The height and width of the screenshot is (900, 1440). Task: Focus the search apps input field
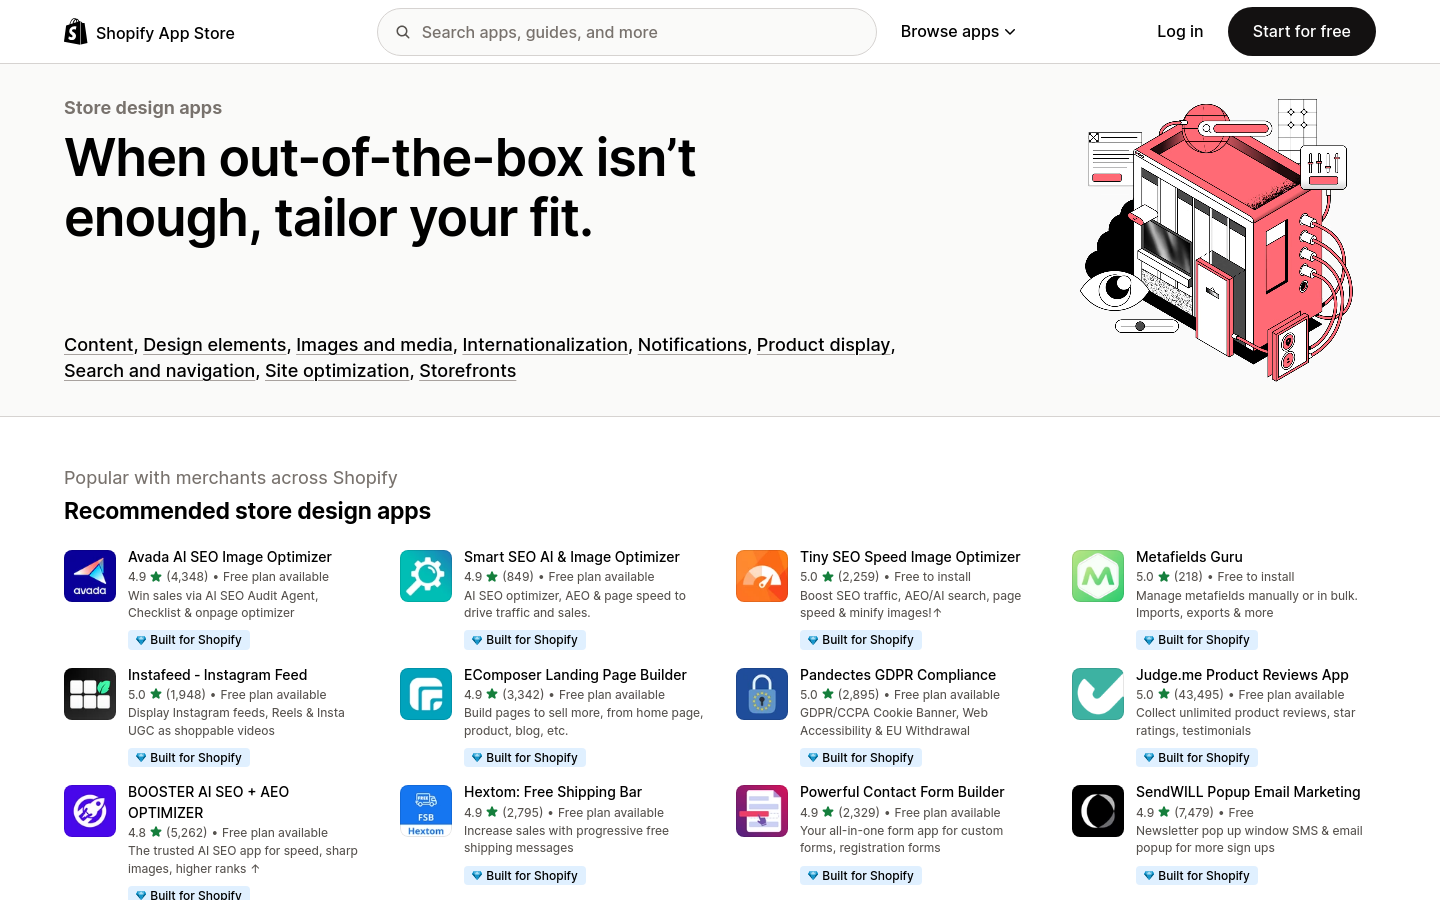(x=627, y=32)
